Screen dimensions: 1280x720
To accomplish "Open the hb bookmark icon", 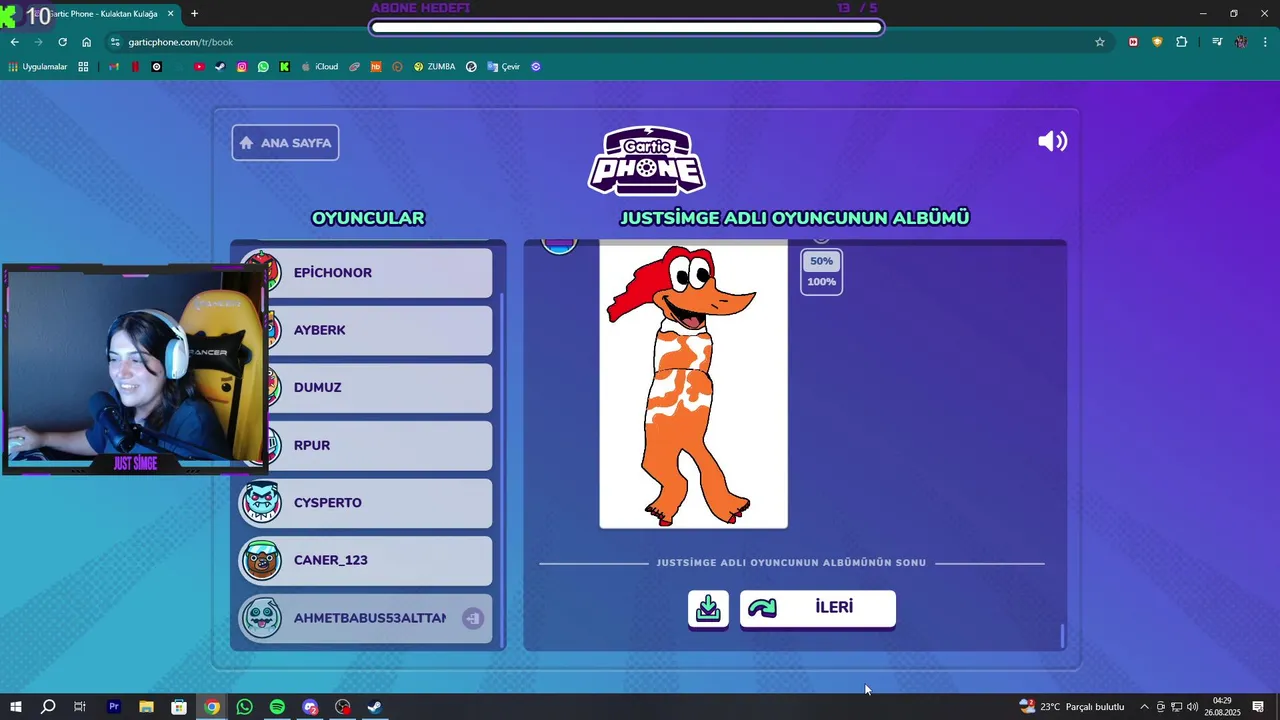I will pyautogui.click(x=376, y=67).
